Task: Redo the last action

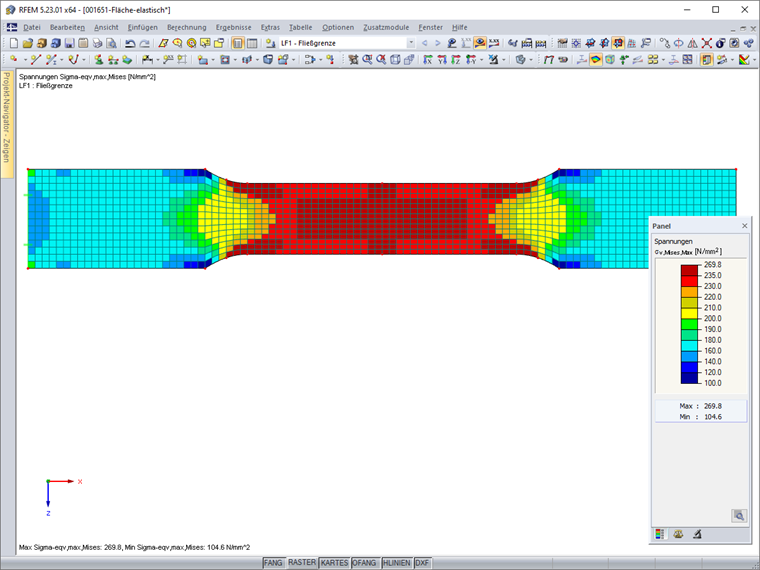Action: pyautogui.click(x=144, y=43)
